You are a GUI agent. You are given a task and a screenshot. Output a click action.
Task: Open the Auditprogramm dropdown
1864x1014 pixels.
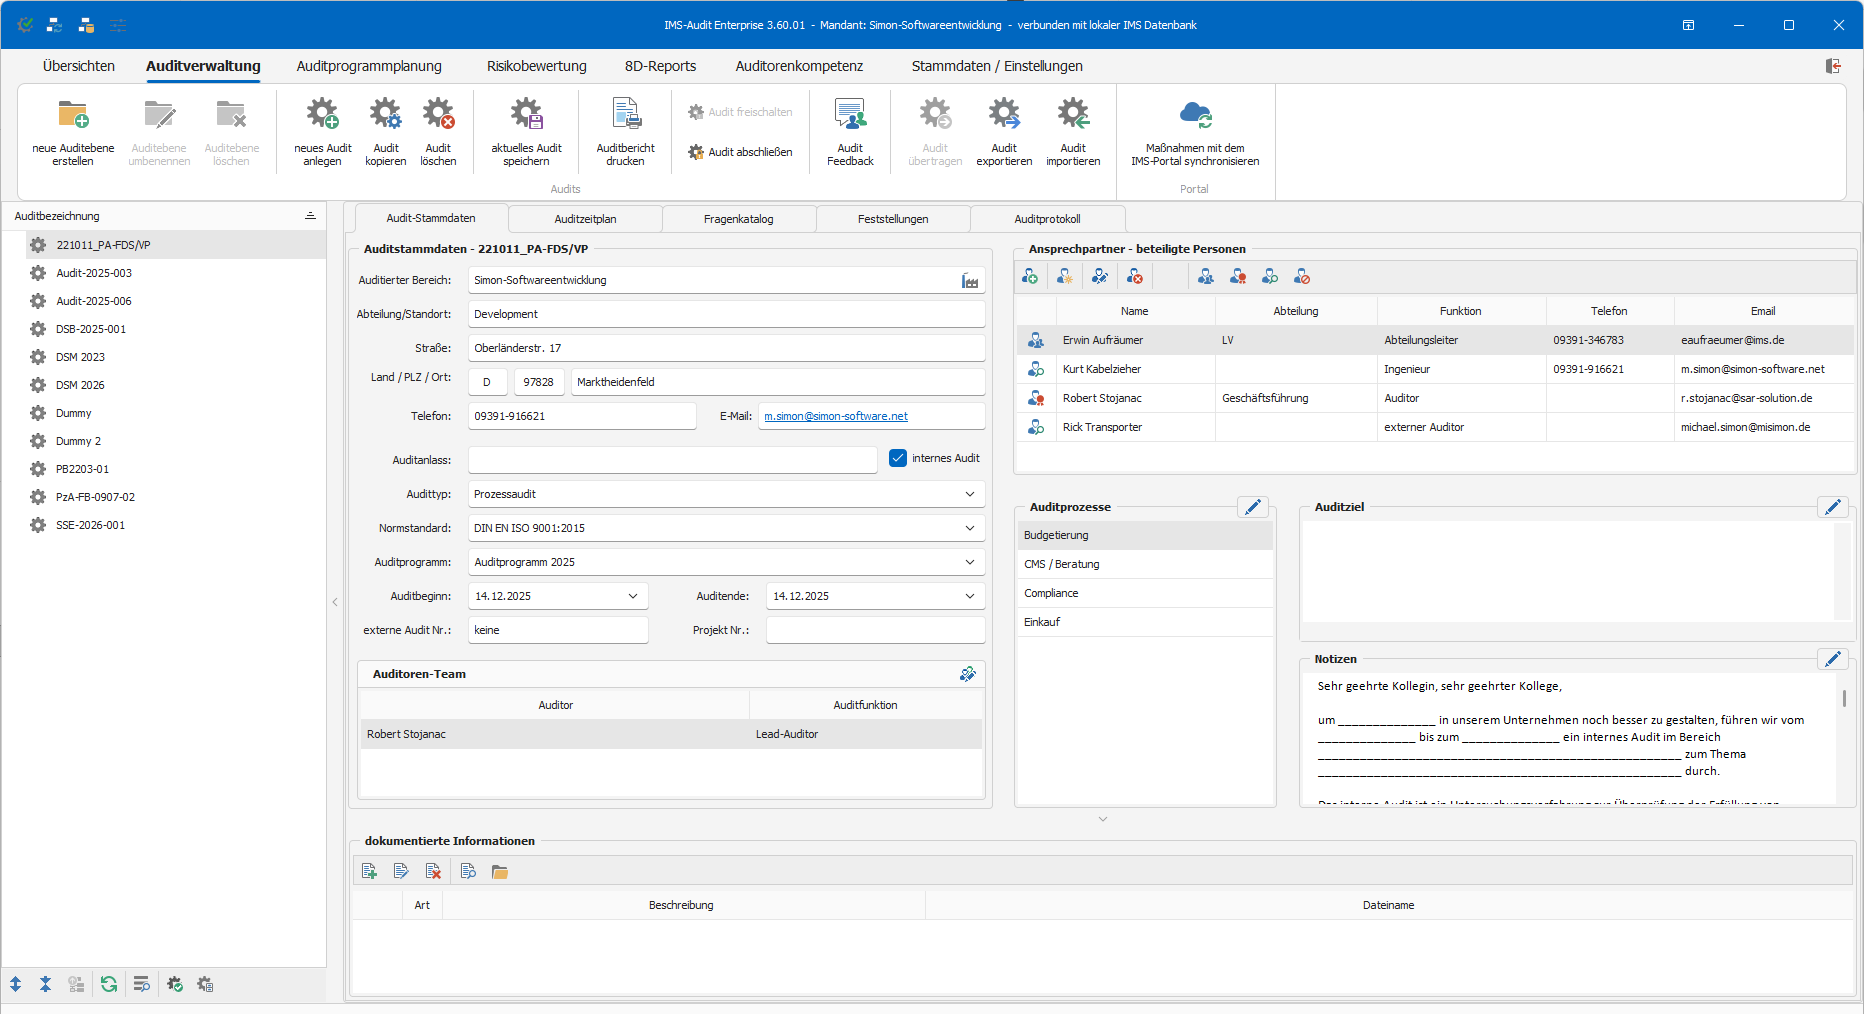(x=970, y=562)
